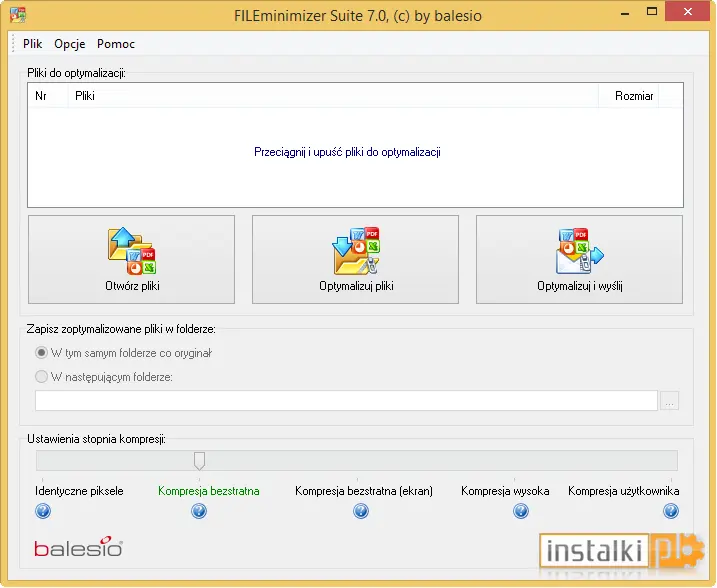This screenshot has width=717, height=588.
Task: Click the Nr column header
Action: pyautogui.click(x=48, y=96)
